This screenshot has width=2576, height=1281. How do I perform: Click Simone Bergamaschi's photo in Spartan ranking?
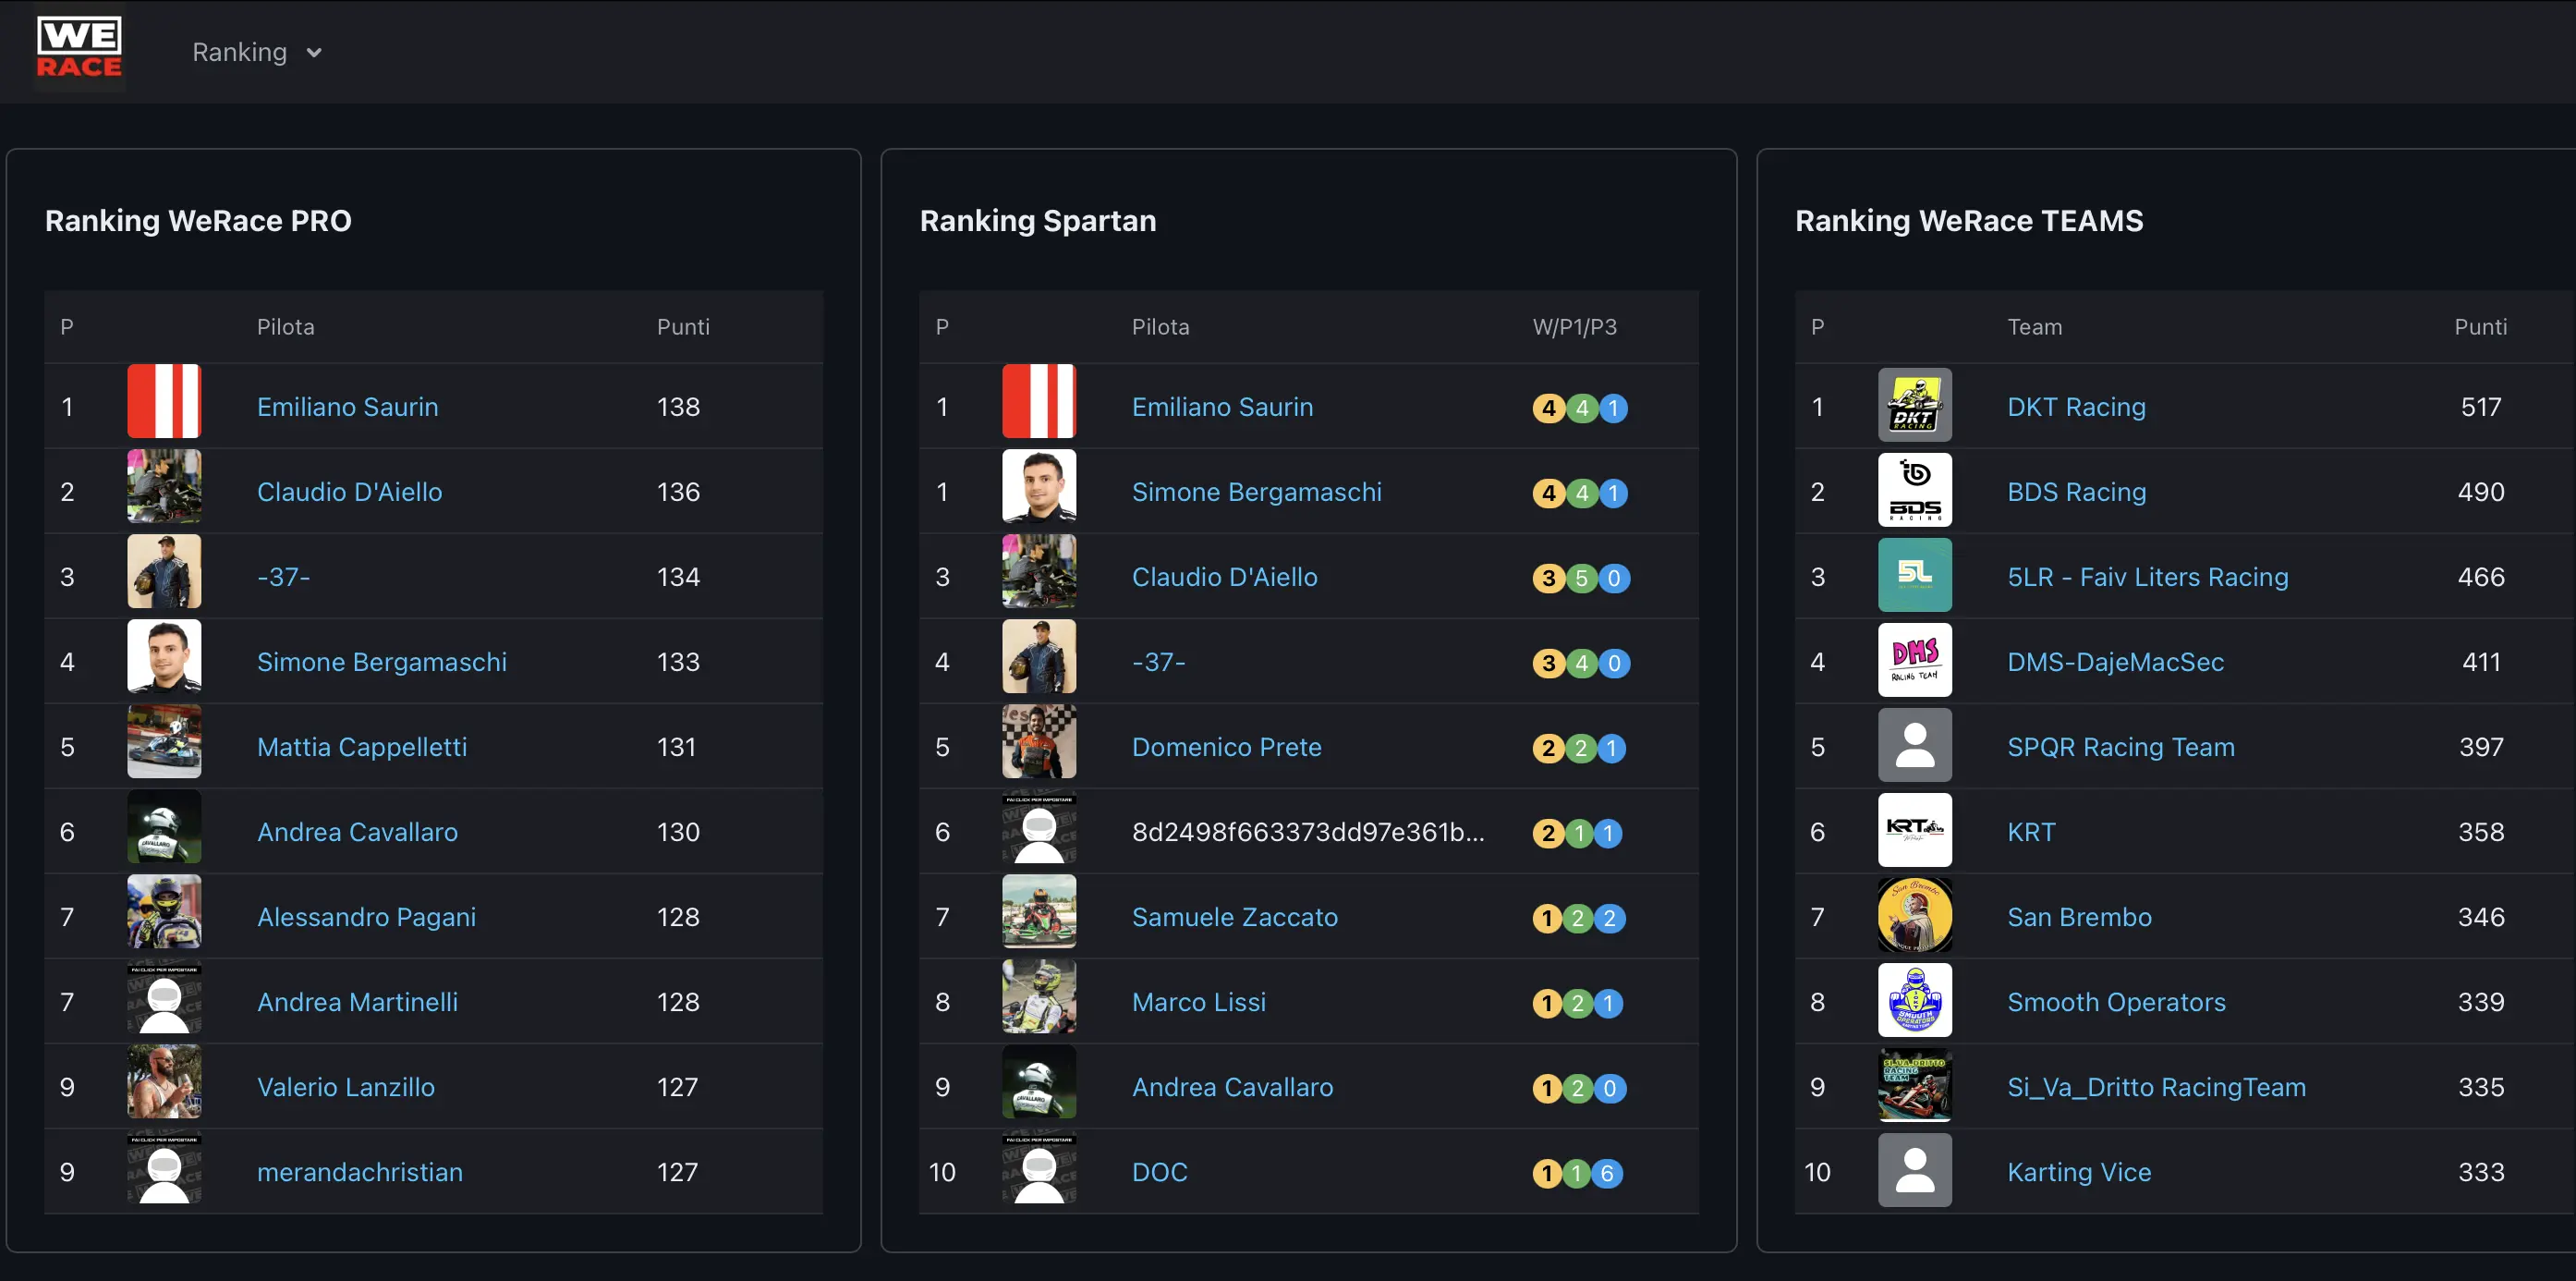click(1039, 487)
